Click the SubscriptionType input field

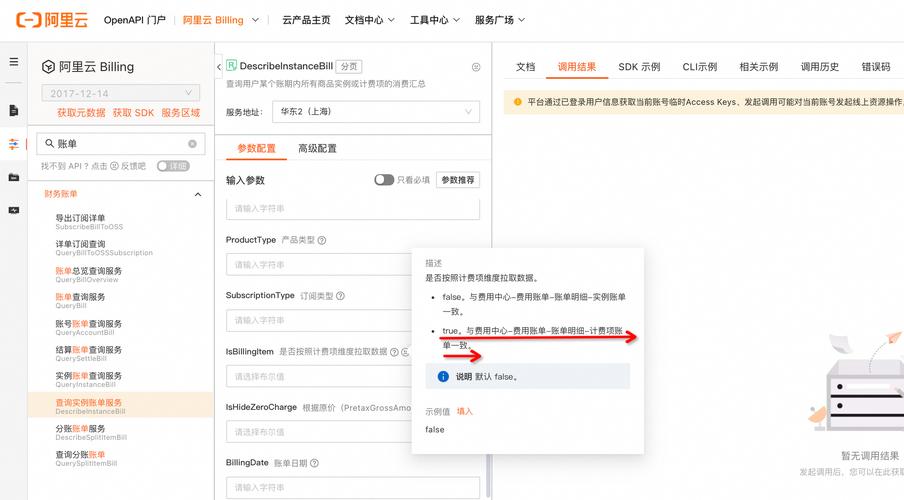pyautogui.click(x=318, y=320)
